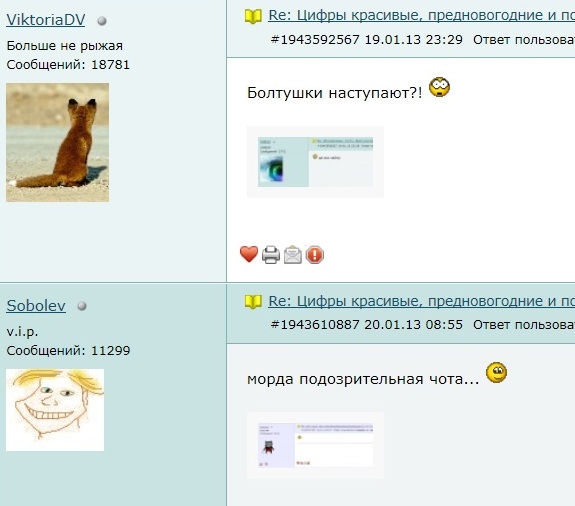Screen dimensions: 575x506
Task: Click the yellow book icon in ViktoriaDV's post header
Action: tap(253, 16)
